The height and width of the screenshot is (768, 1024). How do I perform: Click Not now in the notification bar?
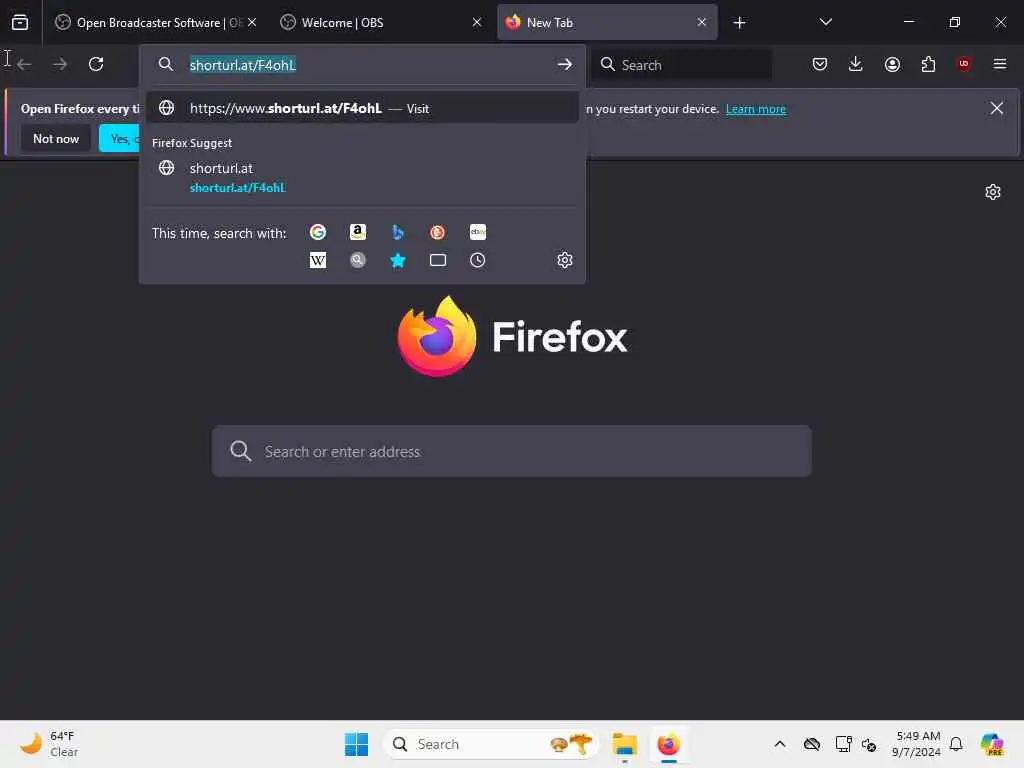pos(56,138)
